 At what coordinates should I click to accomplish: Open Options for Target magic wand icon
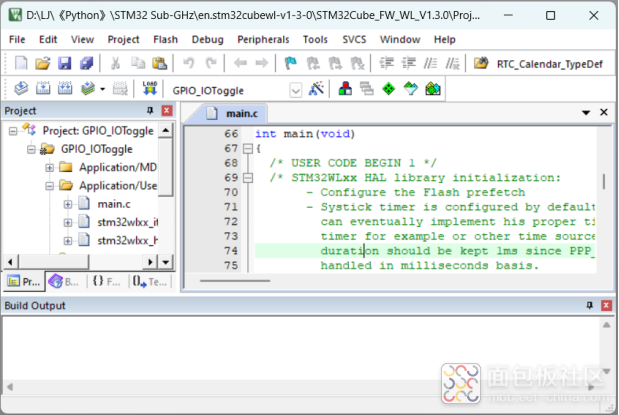click(x=317, y=89)
